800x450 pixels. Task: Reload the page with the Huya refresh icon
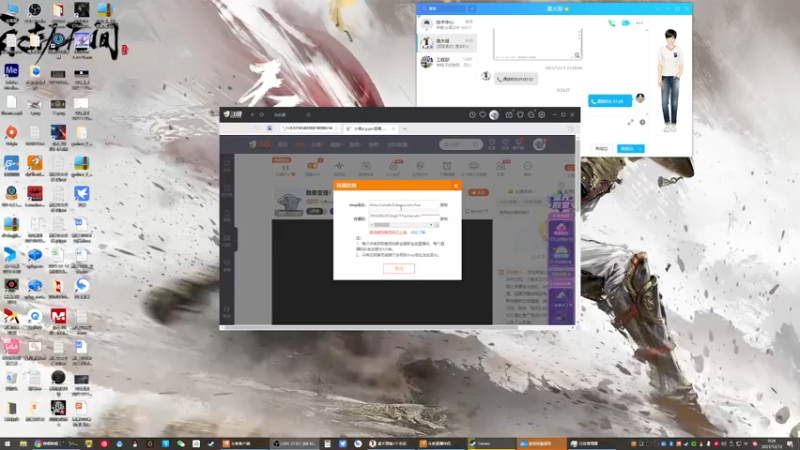[x=262, y=115]
